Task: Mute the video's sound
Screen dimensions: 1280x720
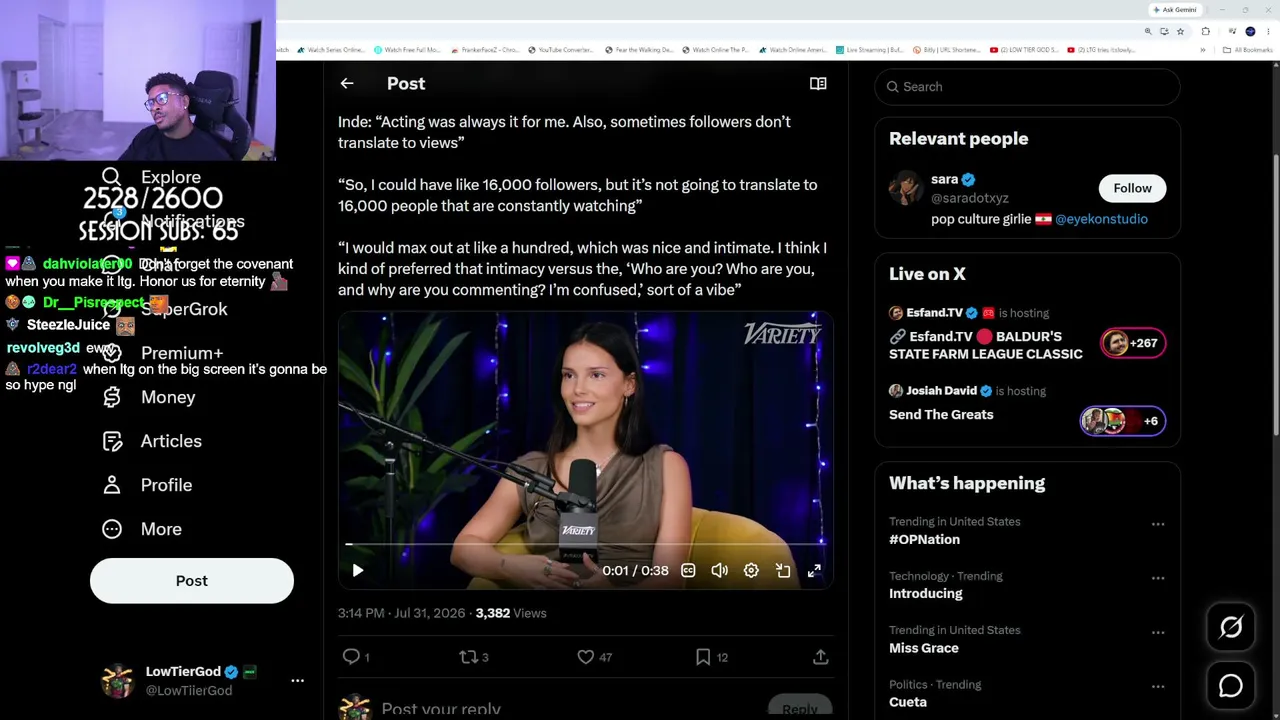Action: pos(719,570)
